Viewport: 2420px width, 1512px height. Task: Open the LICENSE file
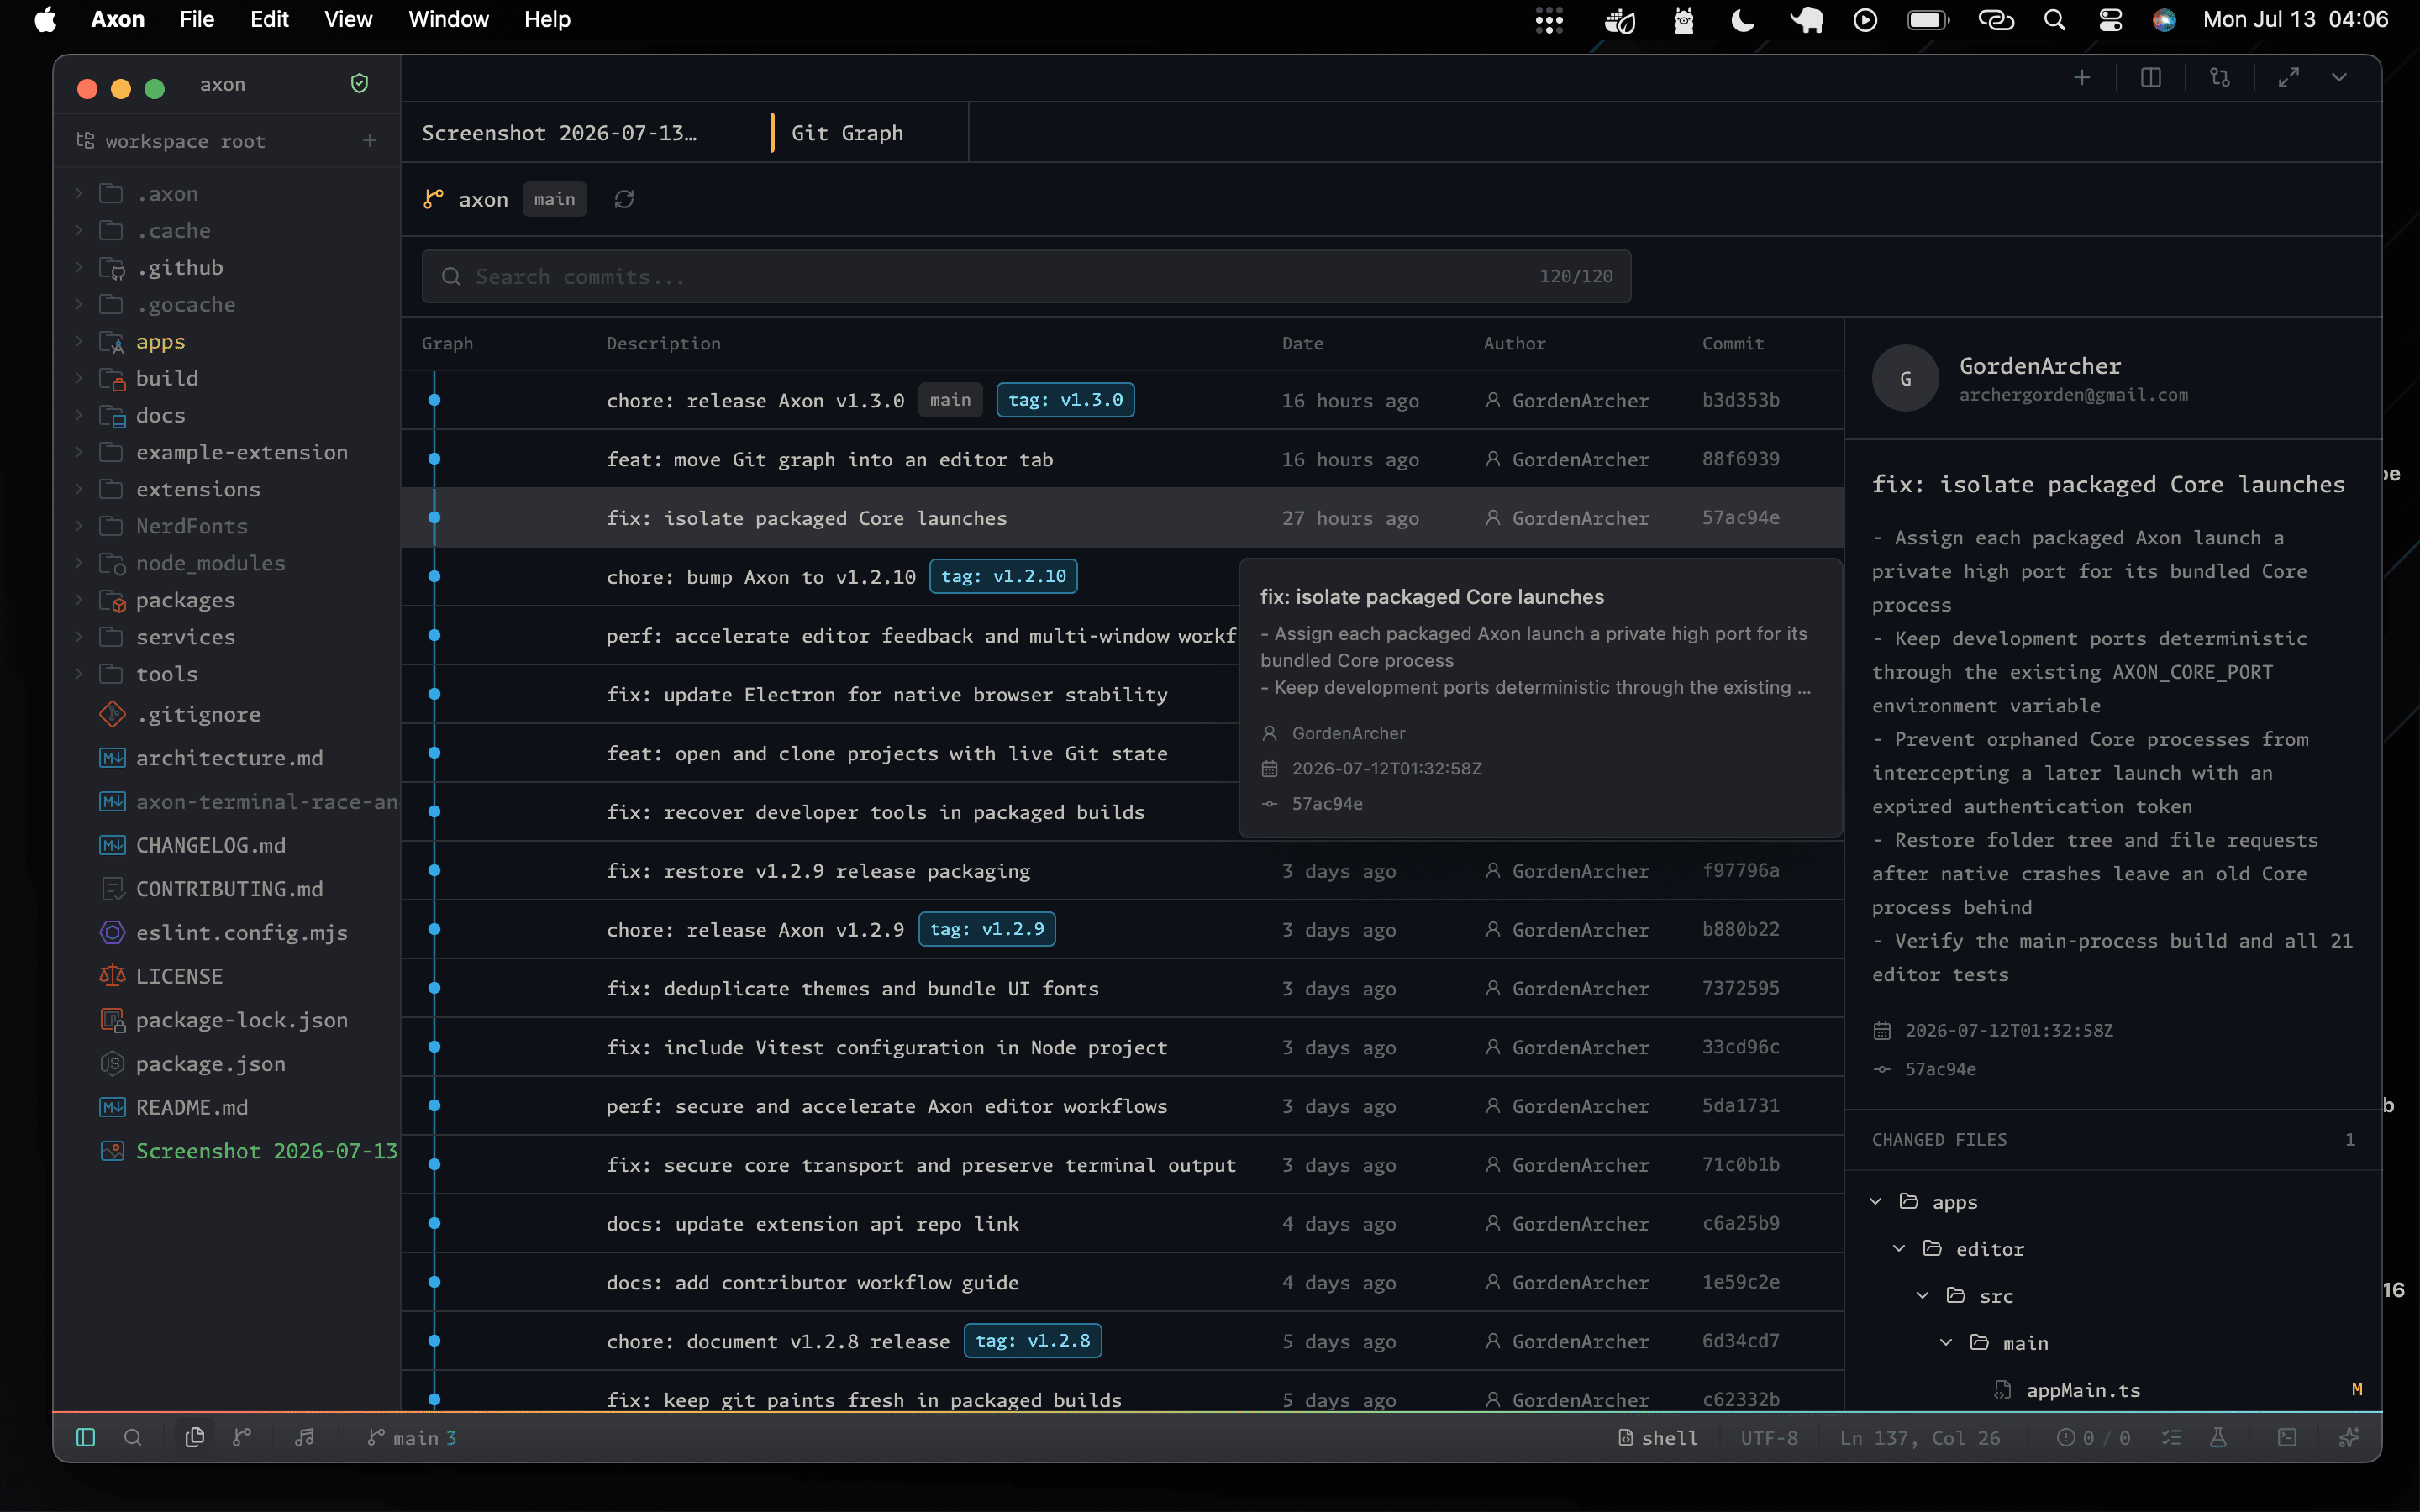coord(179,976)
